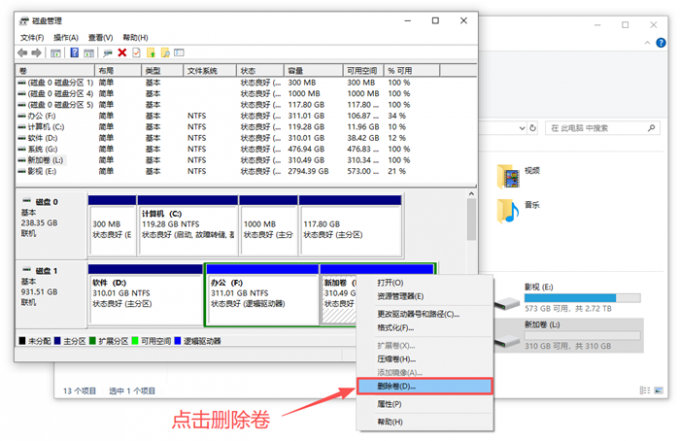This screenshot has width=680, height=441.
Task: Click the 视频 folder icon in Explorer window
Action: click(x=508, y=176)
